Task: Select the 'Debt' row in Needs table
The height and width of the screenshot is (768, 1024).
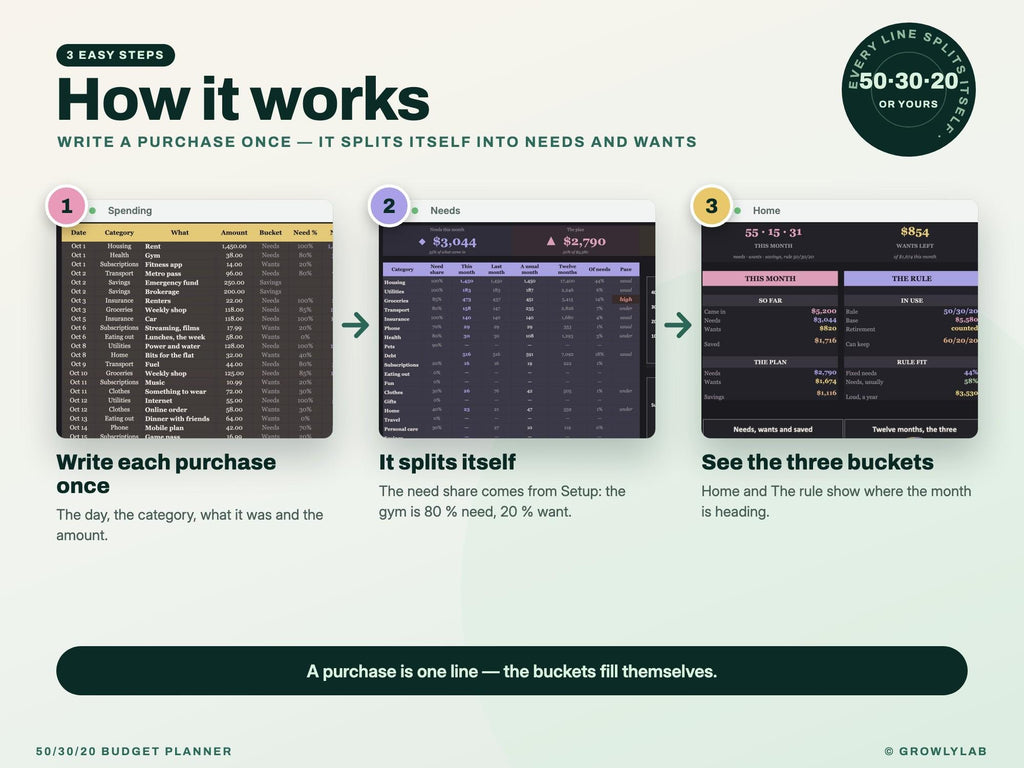Action: tap(511, 355)
